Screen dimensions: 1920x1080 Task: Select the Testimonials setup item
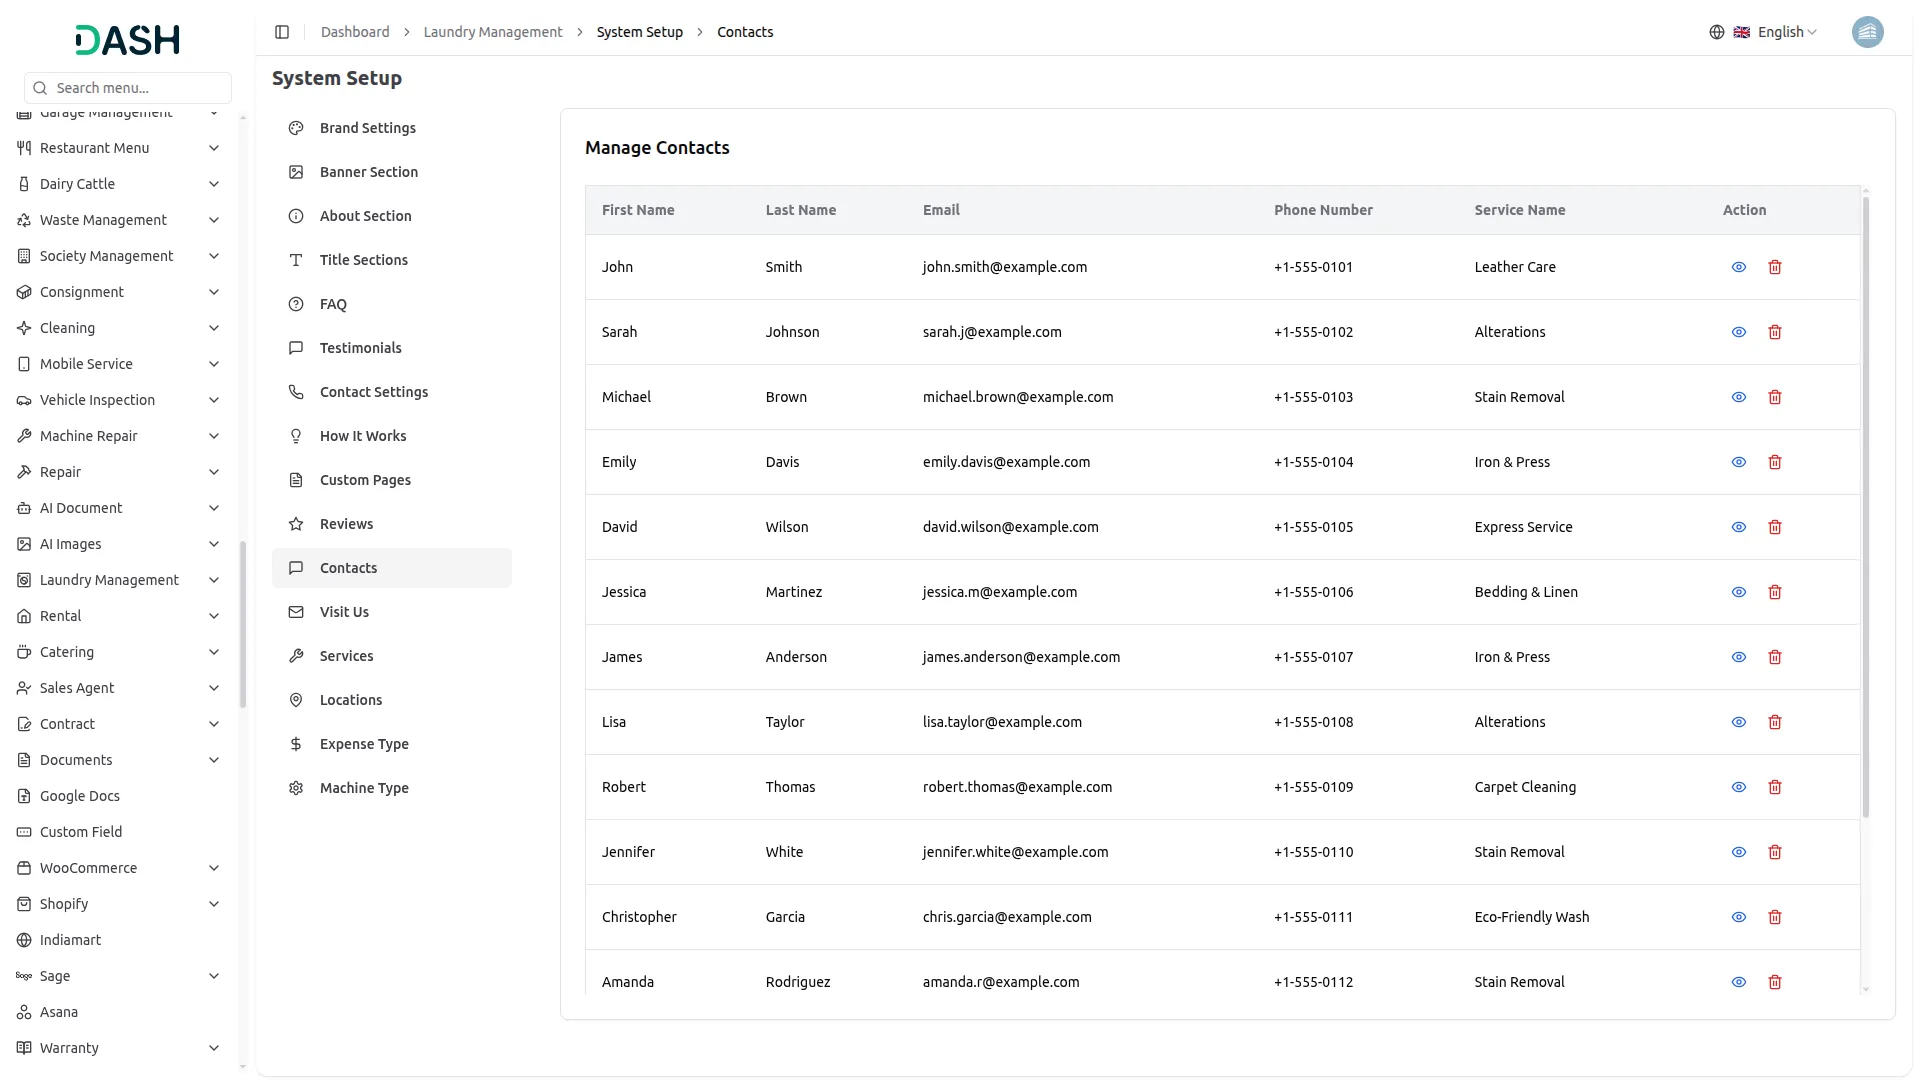point(392,348)
